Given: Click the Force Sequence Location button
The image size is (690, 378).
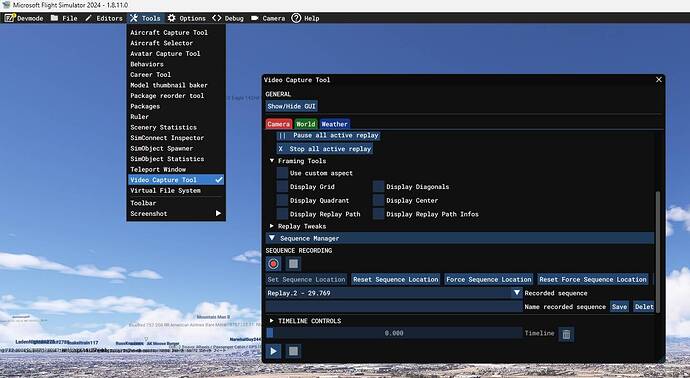Looking at the screenshot, I should point(488,279).
